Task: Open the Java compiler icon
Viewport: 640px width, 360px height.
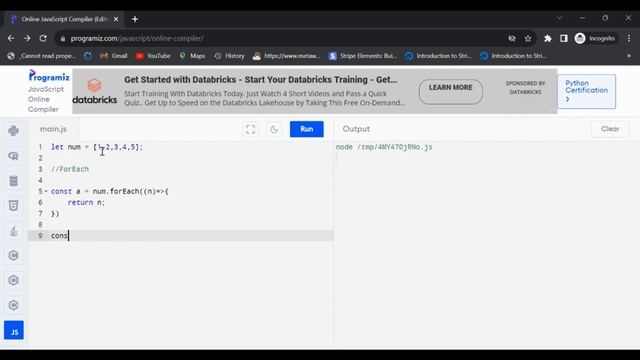Action: click(x=13, y=231)
